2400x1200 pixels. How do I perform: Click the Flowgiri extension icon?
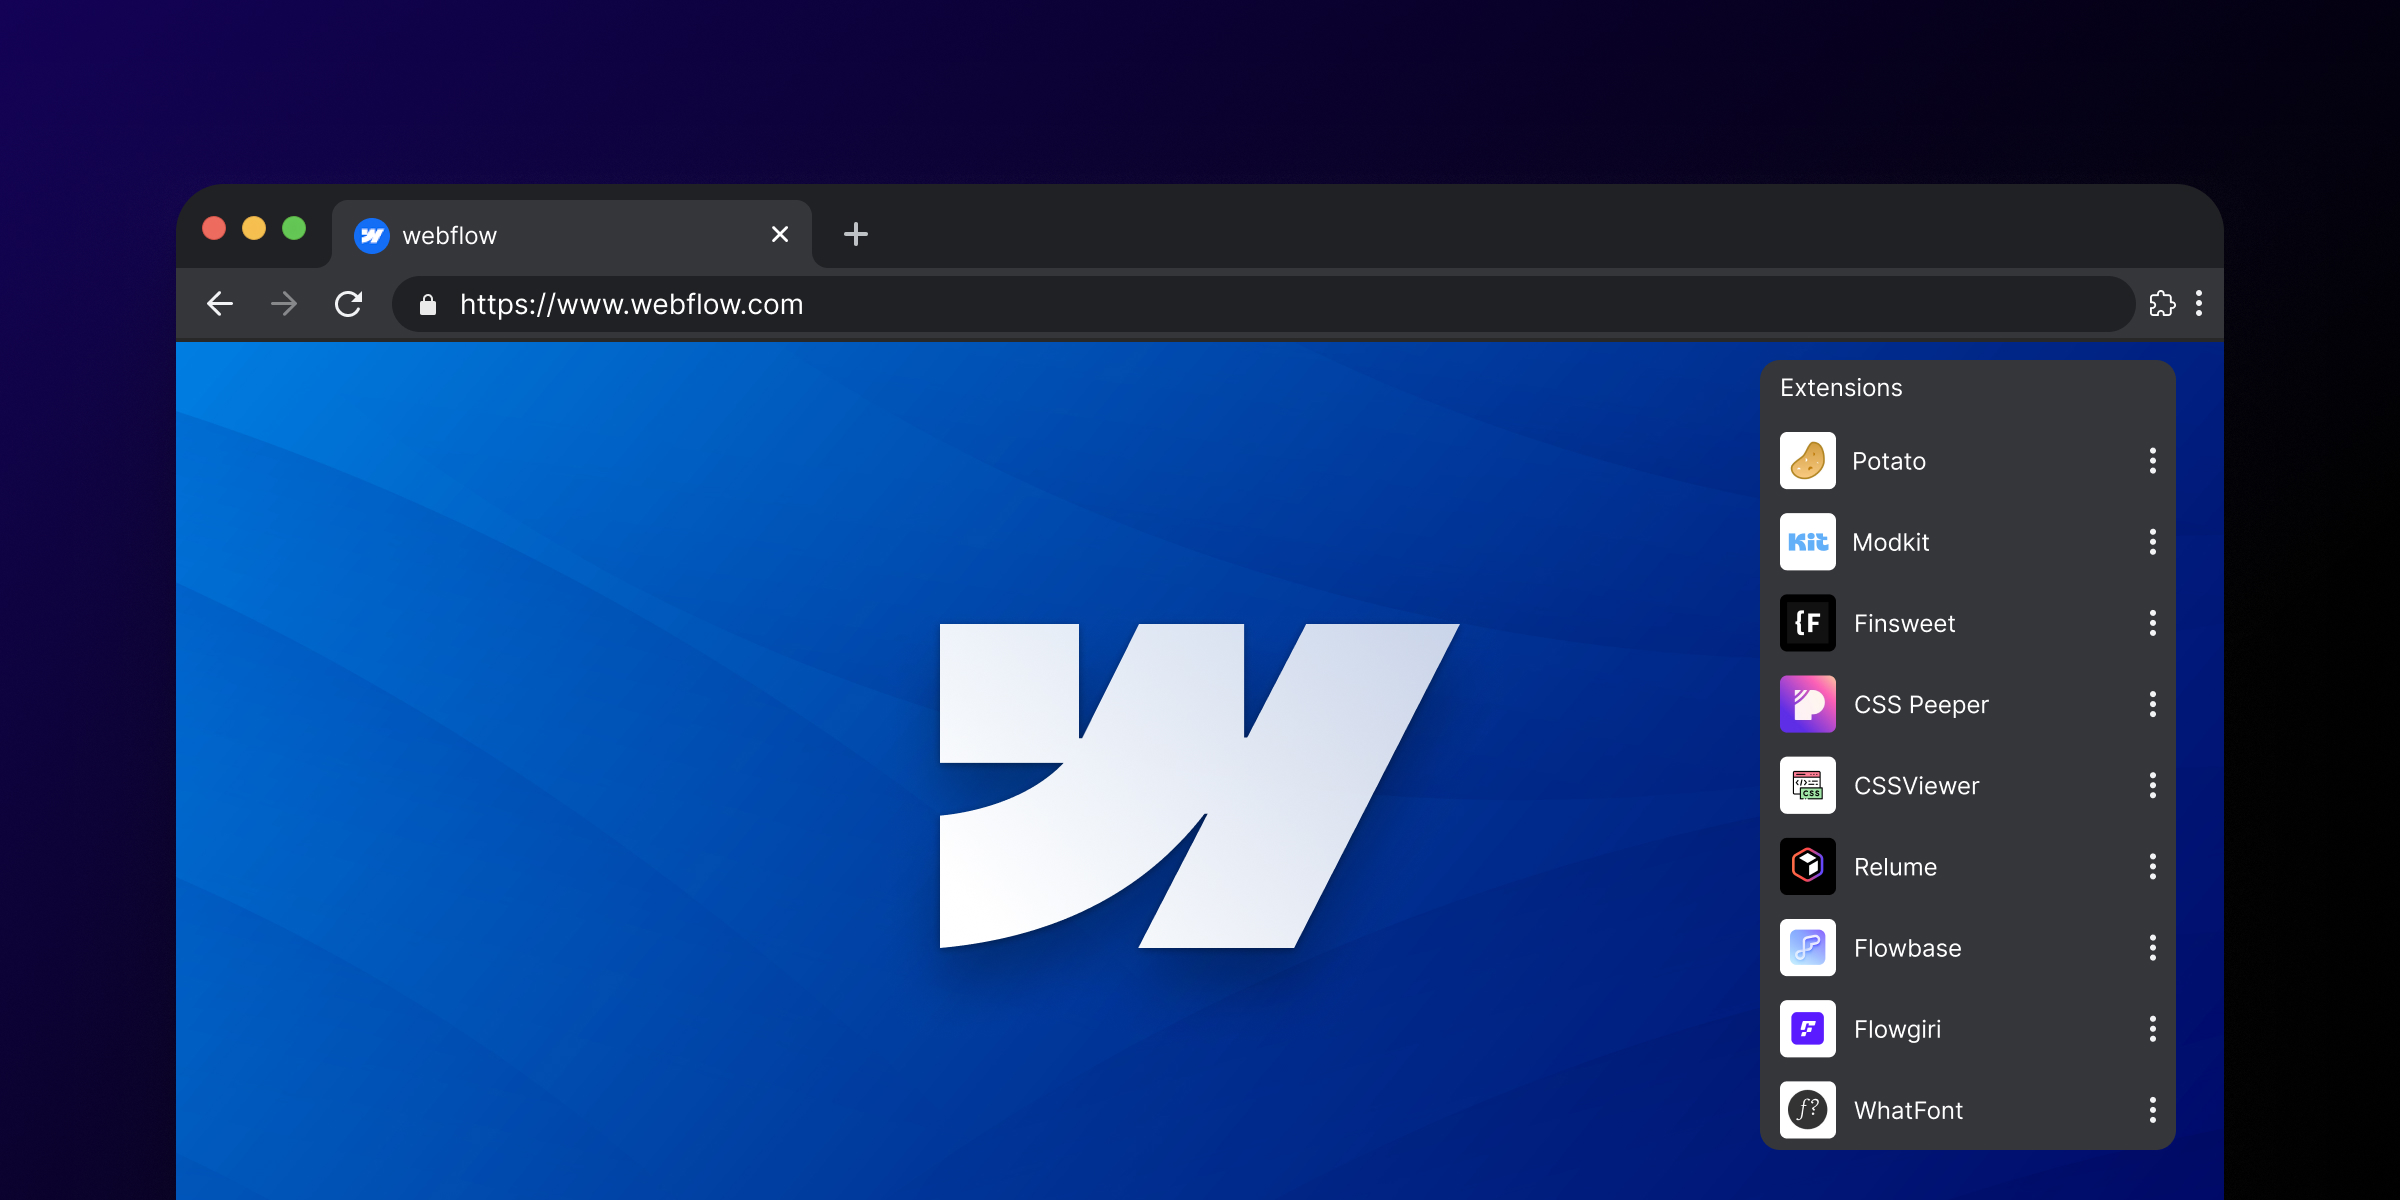click(x=1807, y=1028)
